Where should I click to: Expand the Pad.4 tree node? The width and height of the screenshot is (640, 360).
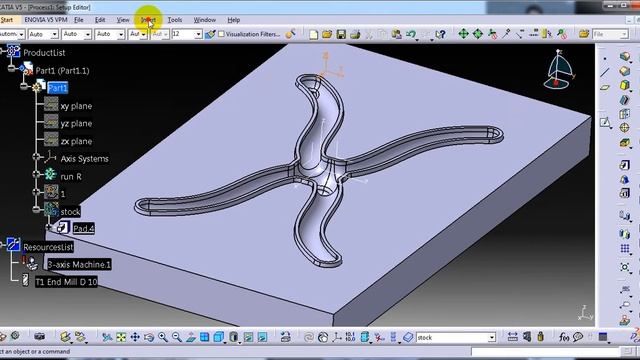[49, 227]
